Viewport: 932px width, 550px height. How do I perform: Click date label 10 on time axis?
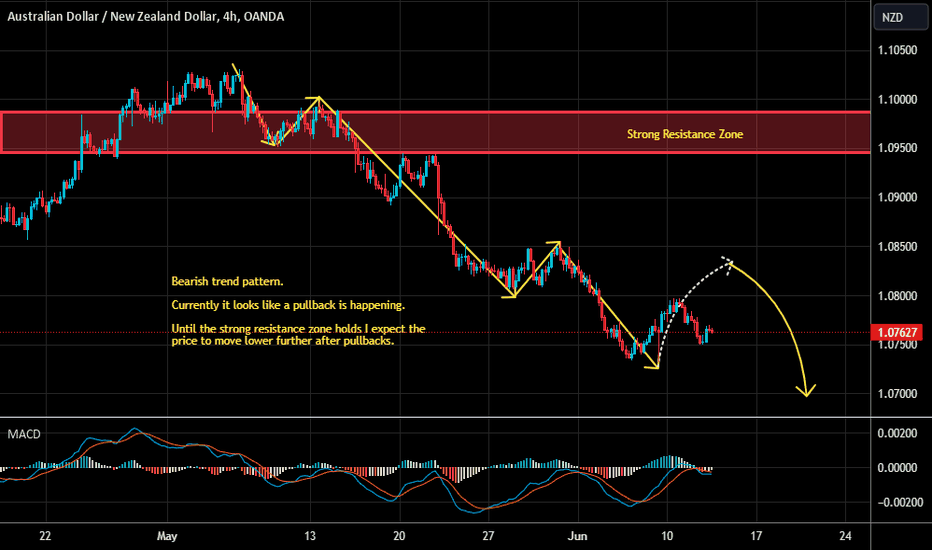point(667,536)
